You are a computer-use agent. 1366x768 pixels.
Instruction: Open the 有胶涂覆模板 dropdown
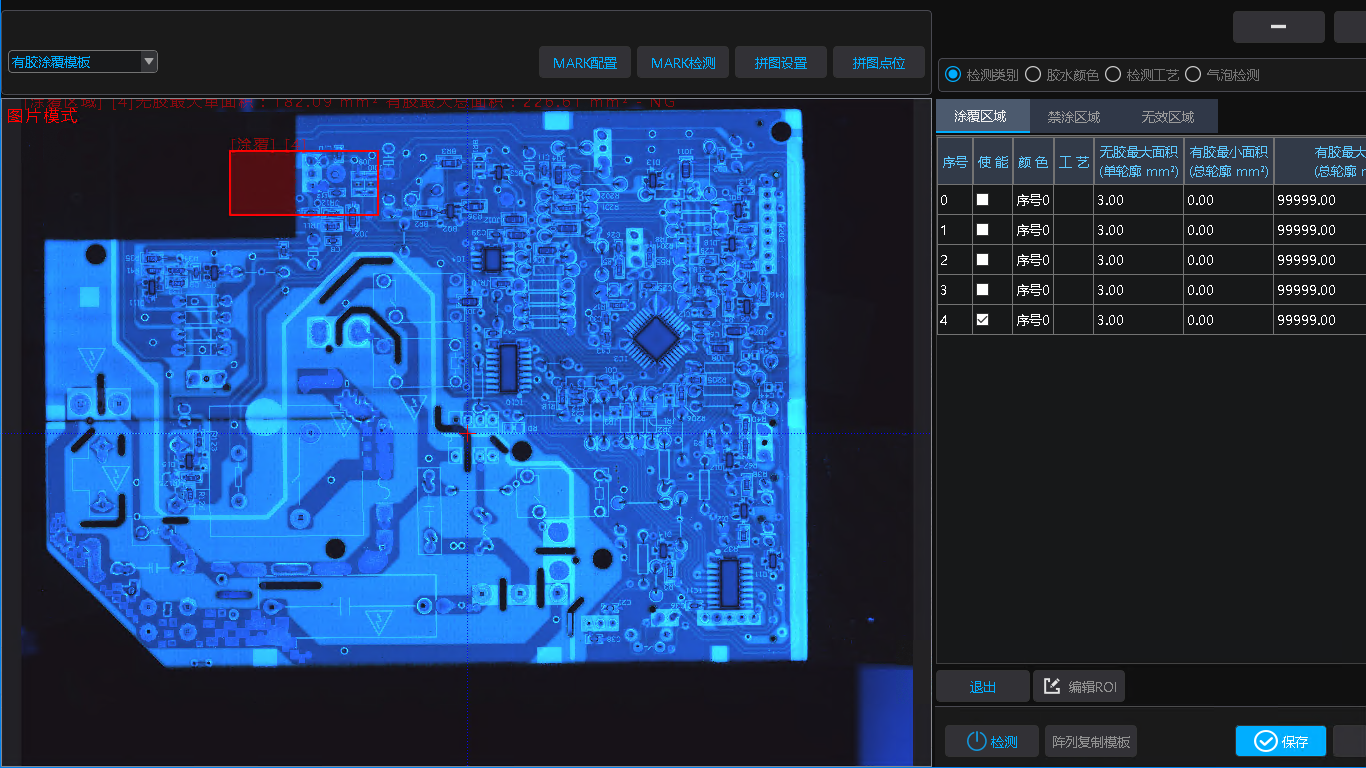tap(83, 62)
